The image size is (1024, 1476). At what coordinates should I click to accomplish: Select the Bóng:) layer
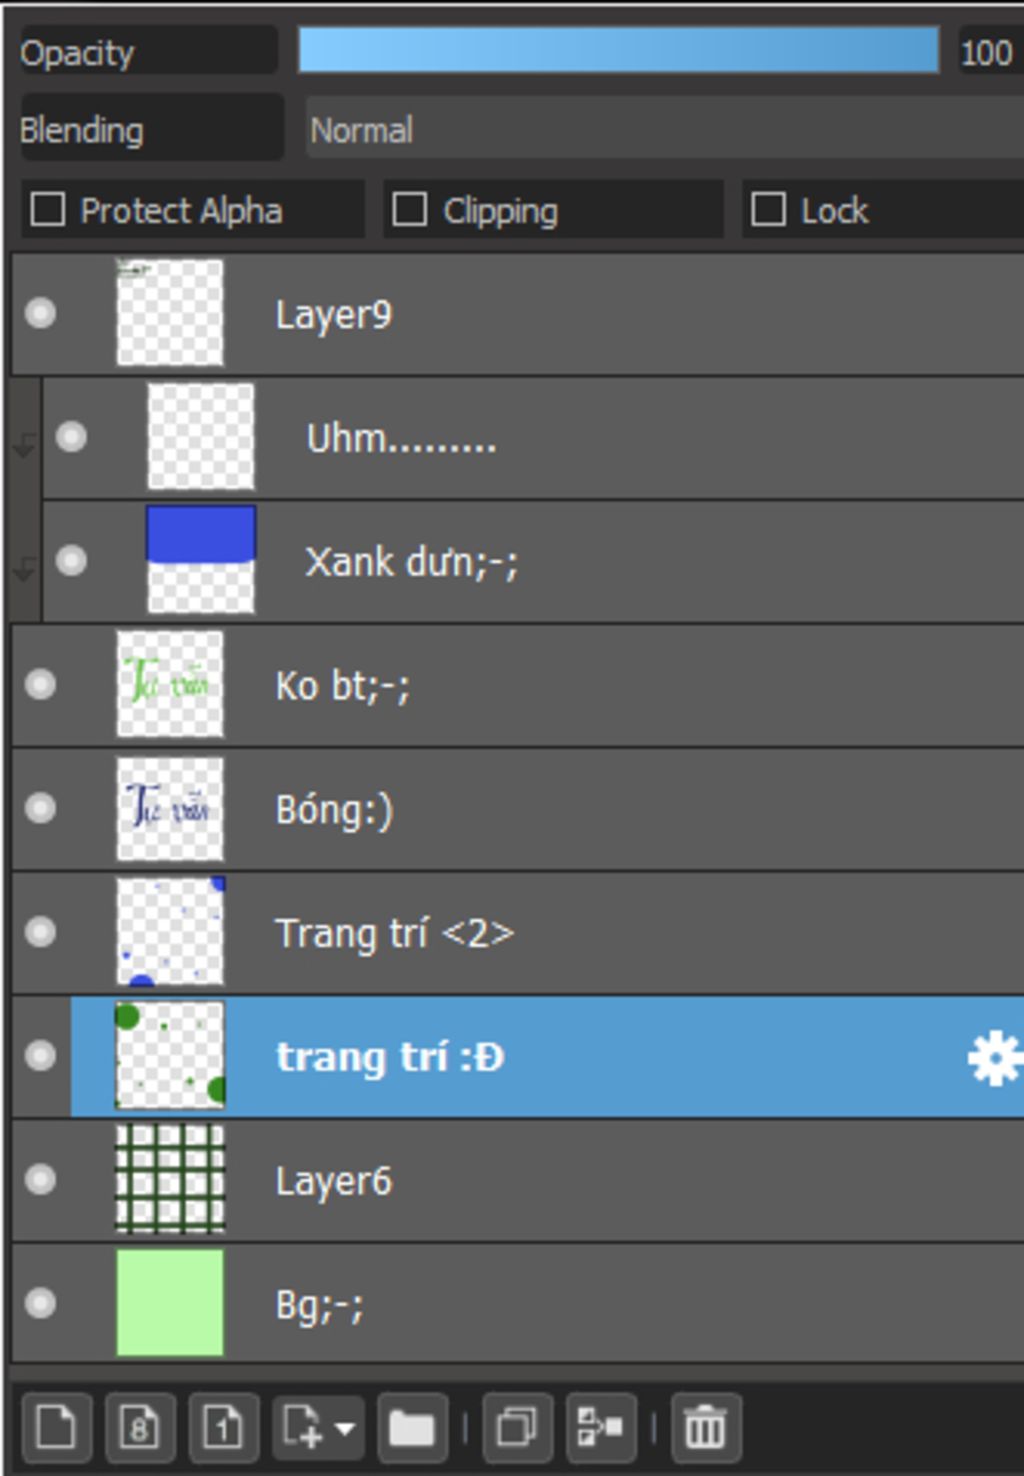(x=518, y=809)
